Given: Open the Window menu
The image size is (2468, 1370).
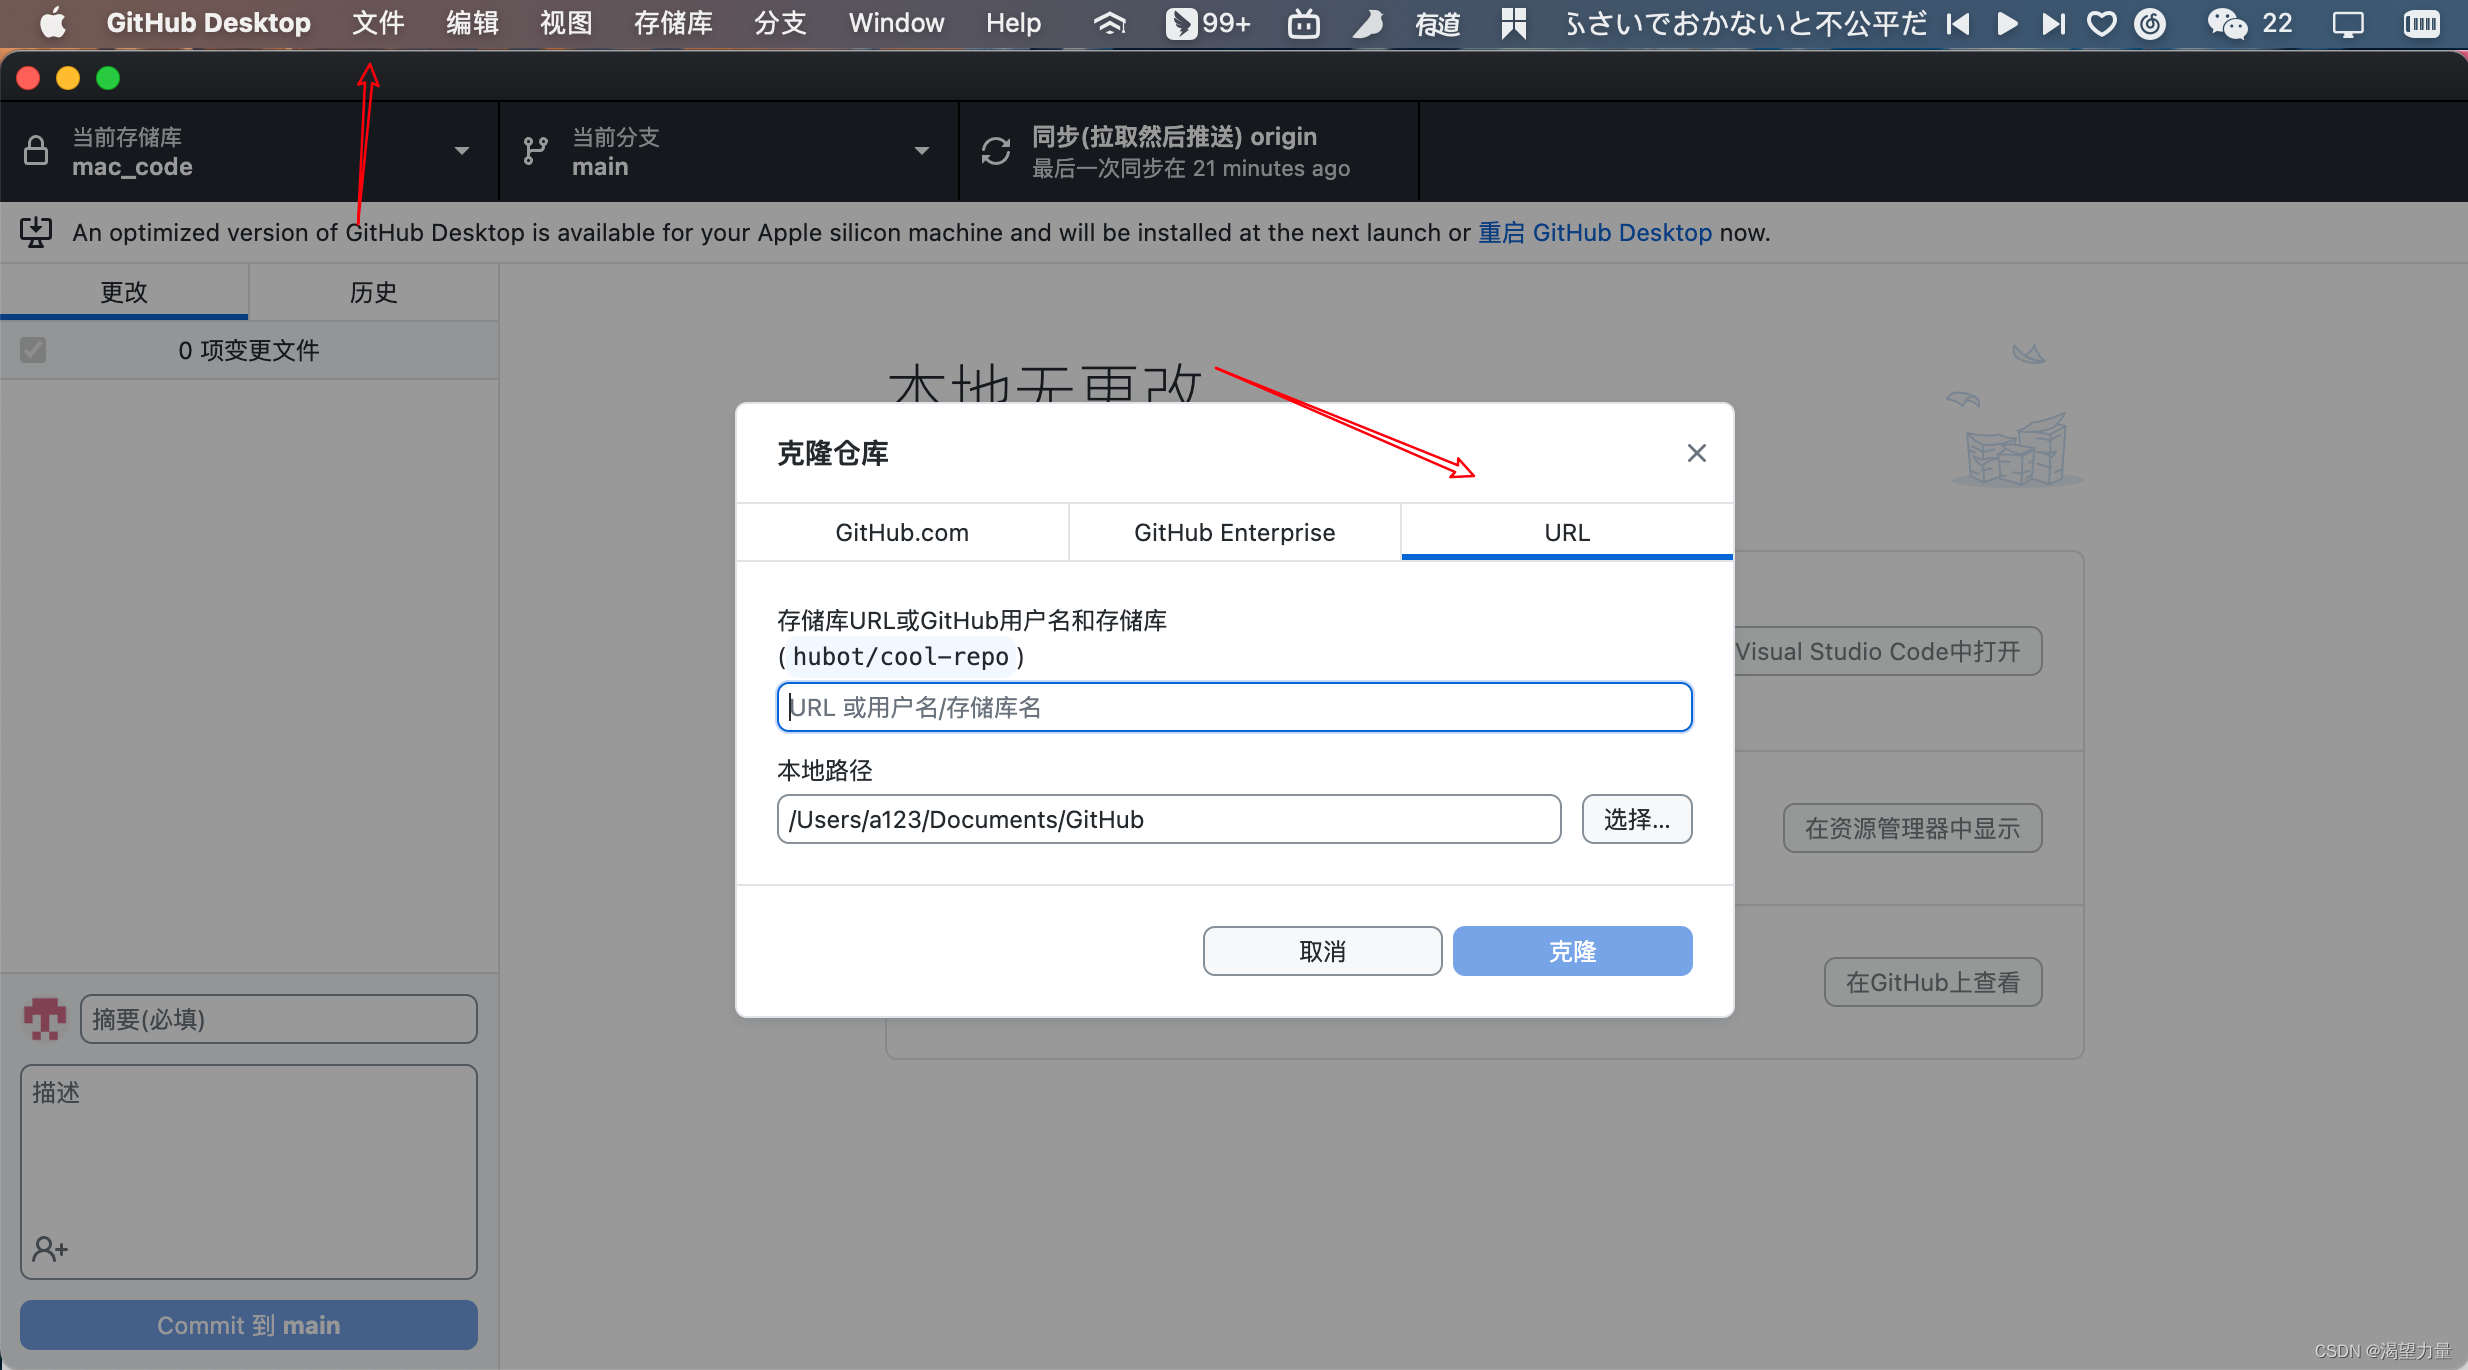Looking at the screenshot, I should 896,23.
